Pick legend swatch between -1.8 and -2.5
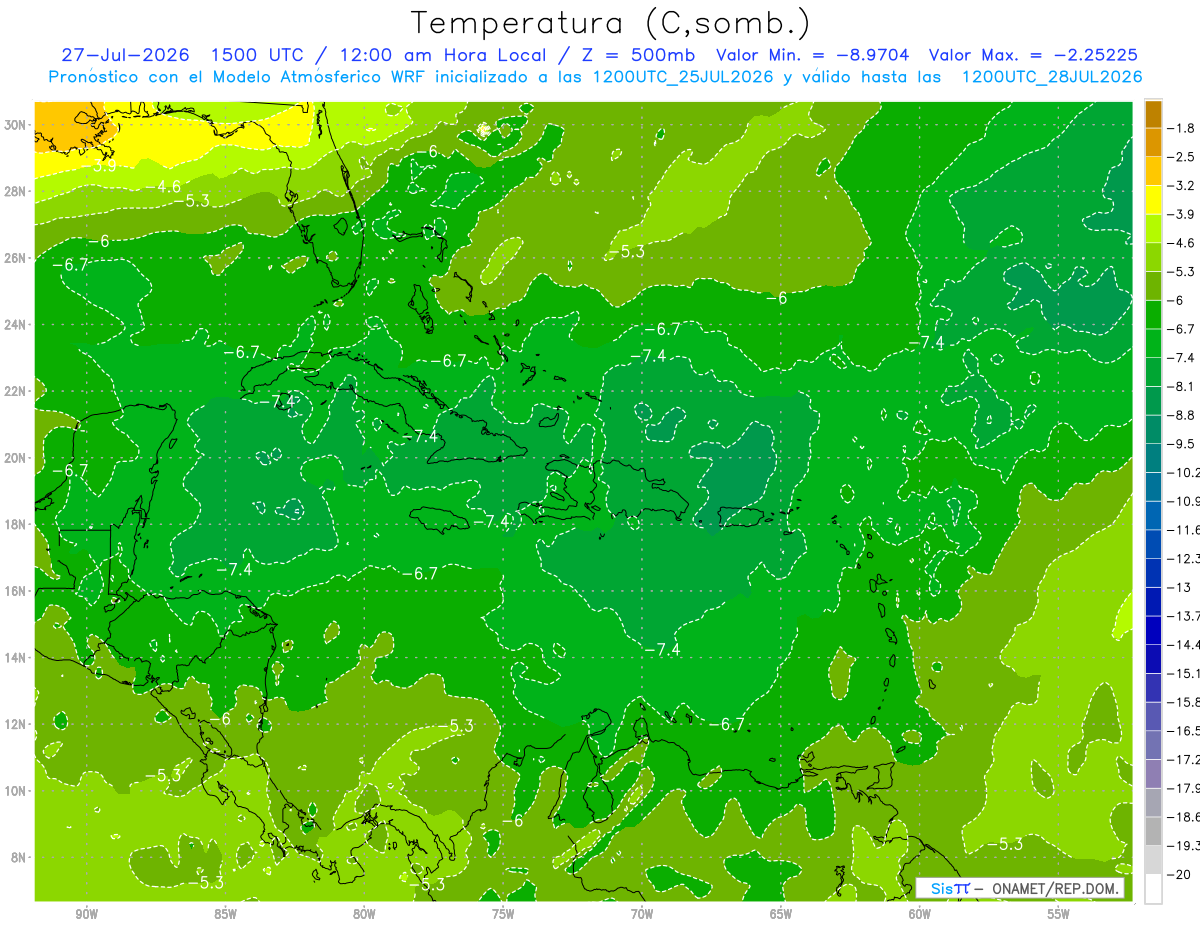 (x=1153, y=143)
